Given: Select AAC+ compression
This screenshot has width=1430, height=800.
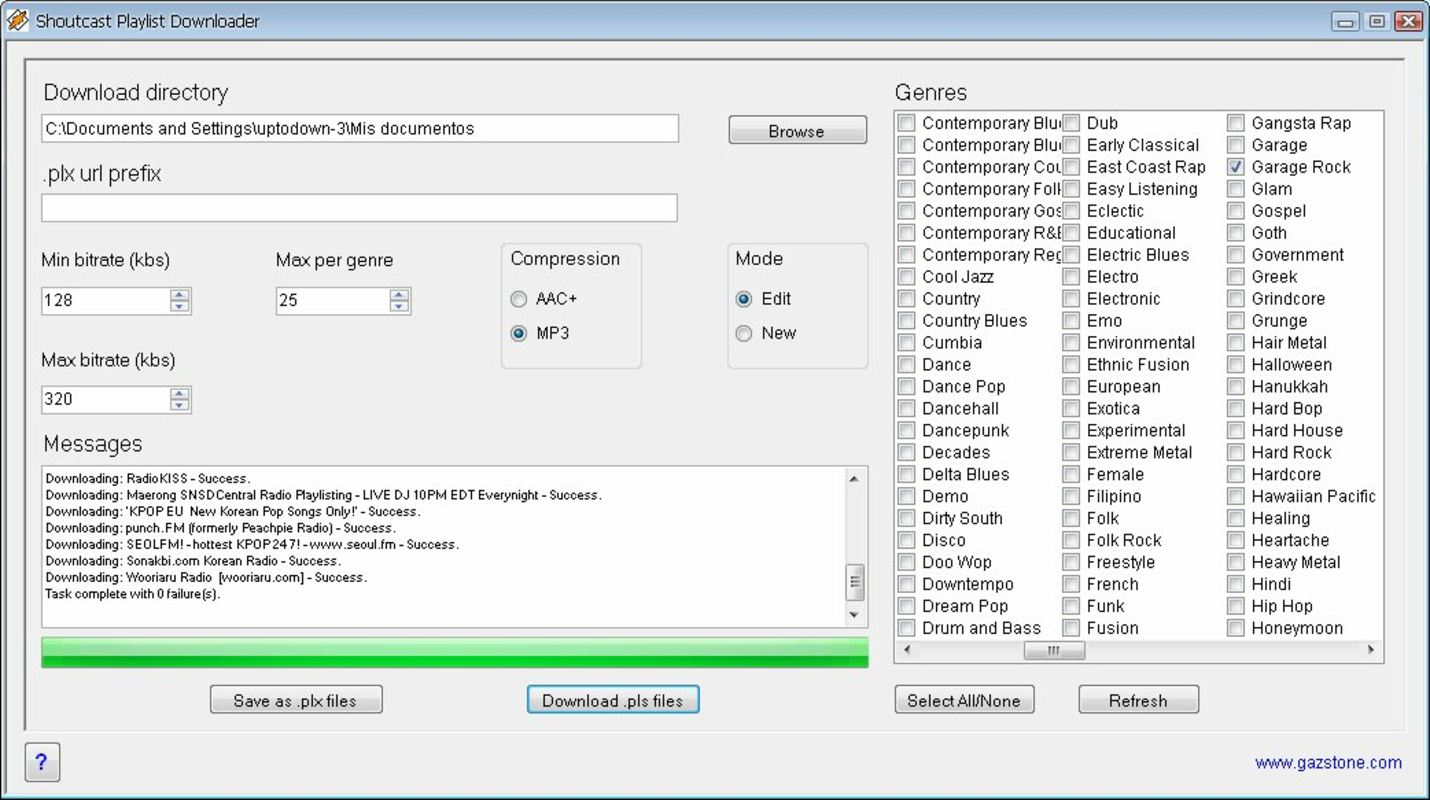Looking at the screenshot, I should tap(519, 299).
